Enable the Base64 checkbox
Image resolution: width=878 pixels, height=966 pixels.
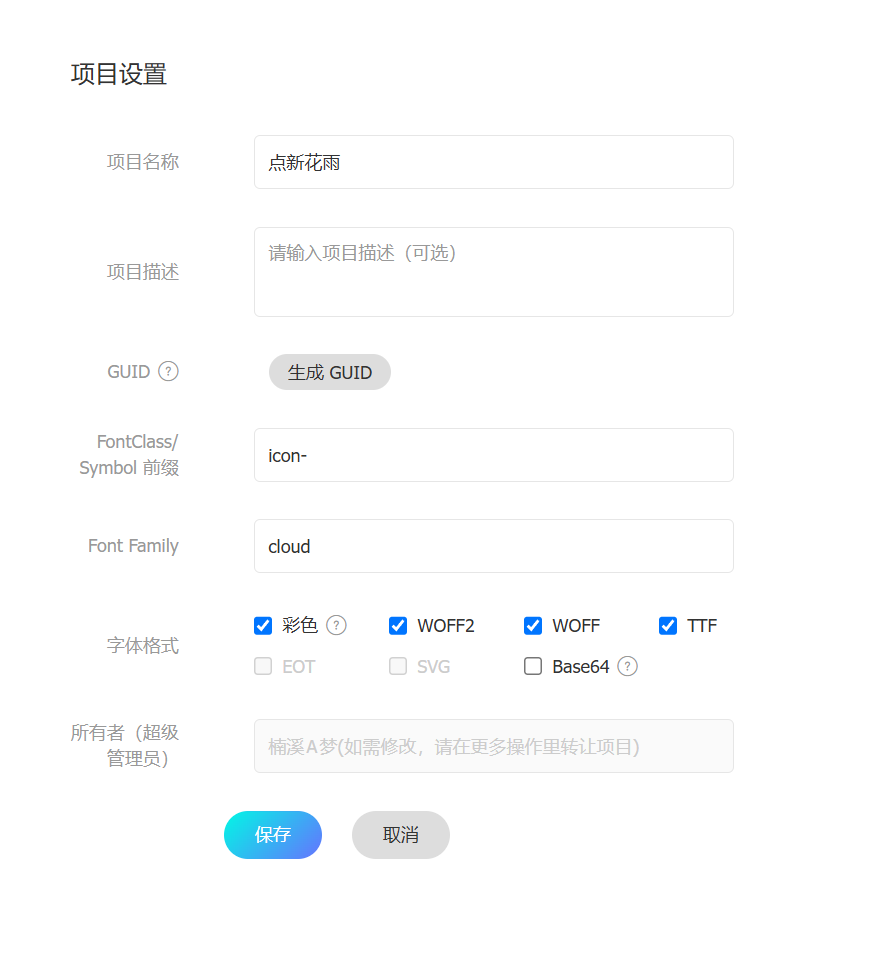pyautogui.click(x=533, y=666)
